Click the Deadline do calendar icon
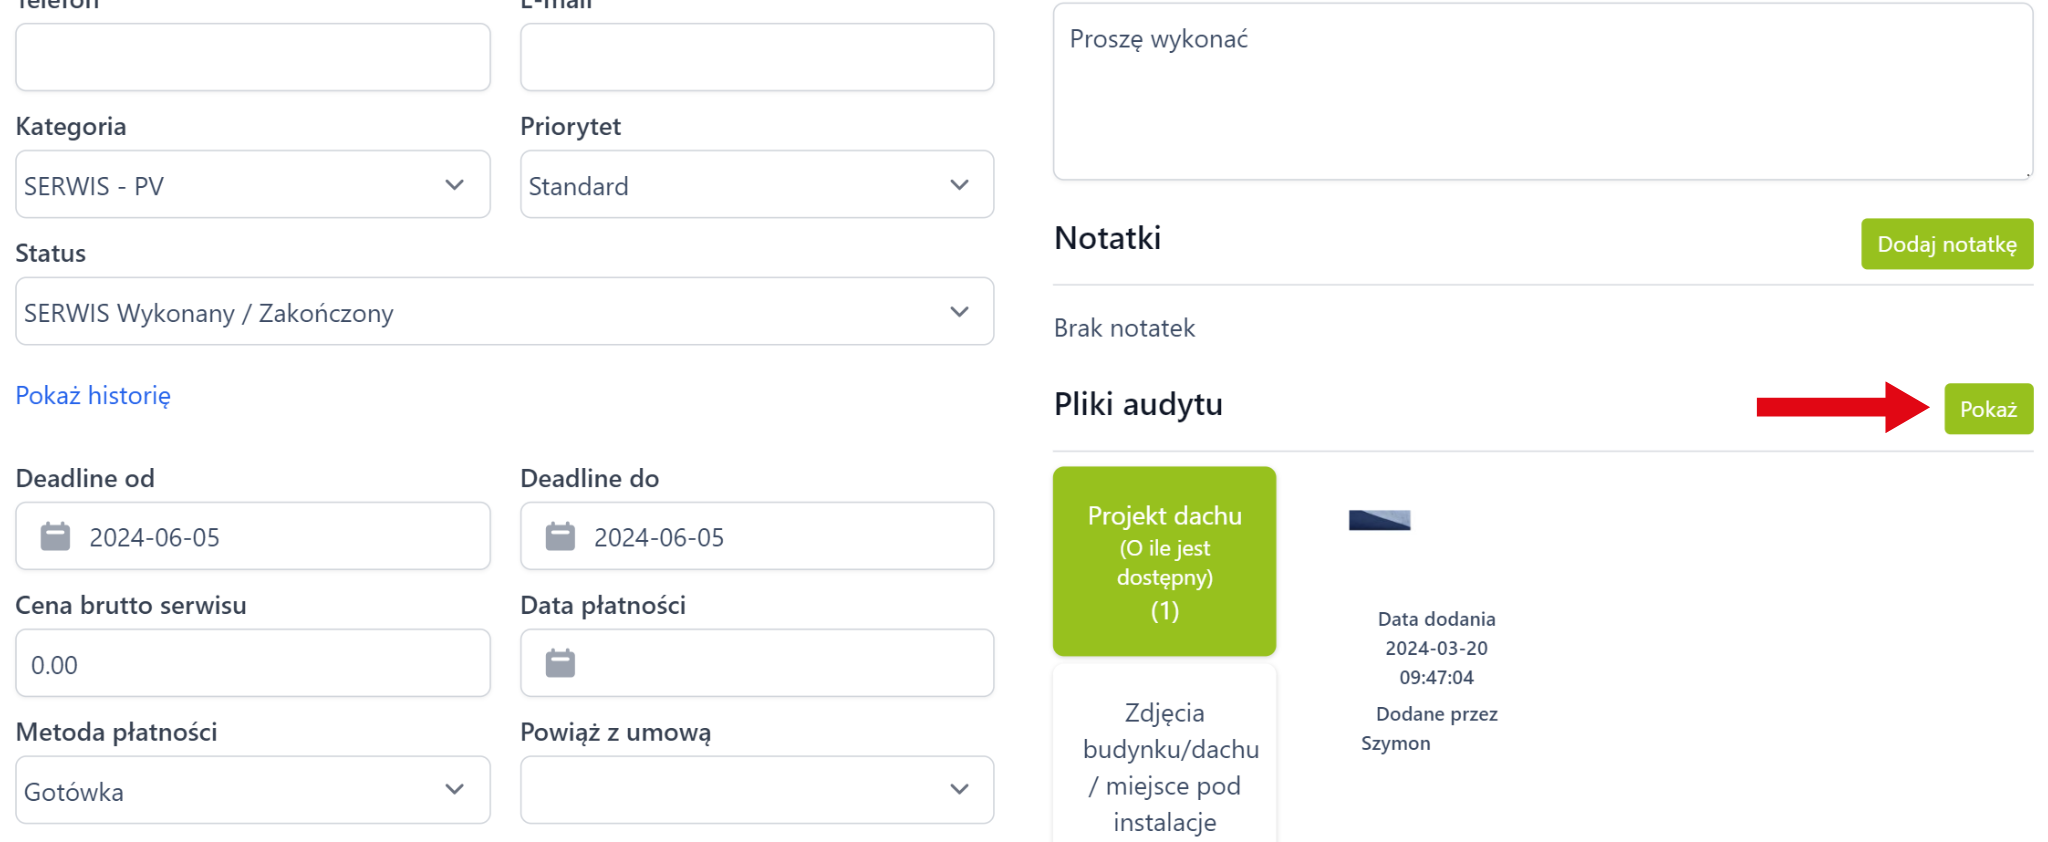This screenshot has width=2048, height=842. pos(560,537)
